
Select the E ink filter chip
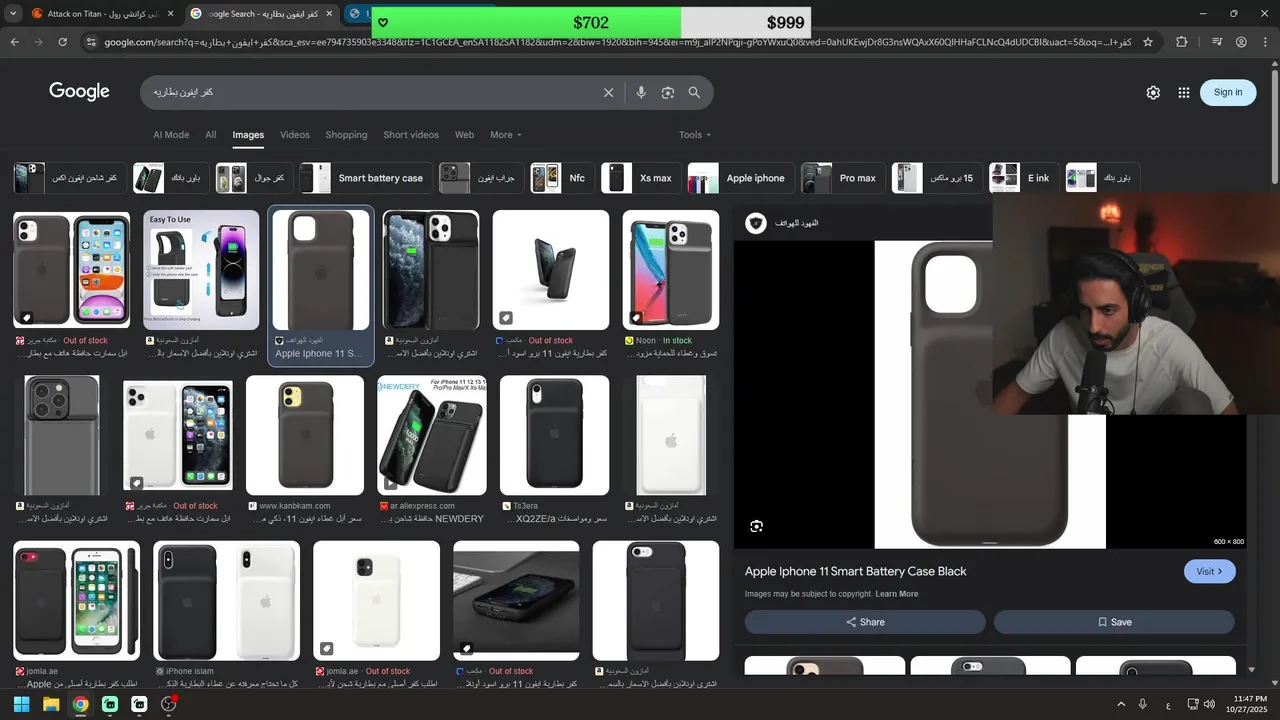point(1024,178)
